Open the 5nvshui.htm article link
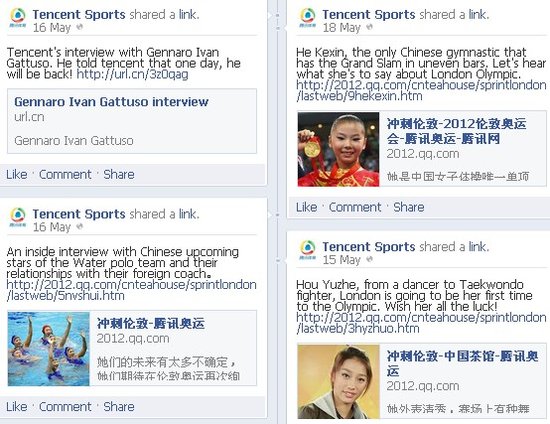The height and width of the screenshot is (424, 550). click(x=131, y=290)
